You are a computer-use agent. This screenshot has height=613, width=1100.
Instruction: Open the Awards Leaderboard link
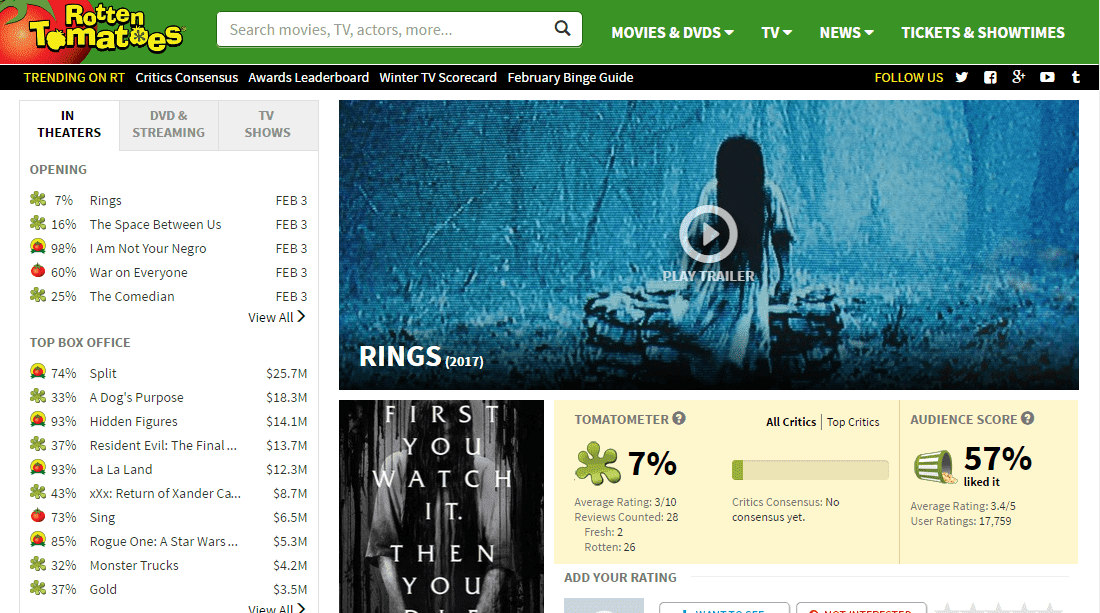pos(309,77)
